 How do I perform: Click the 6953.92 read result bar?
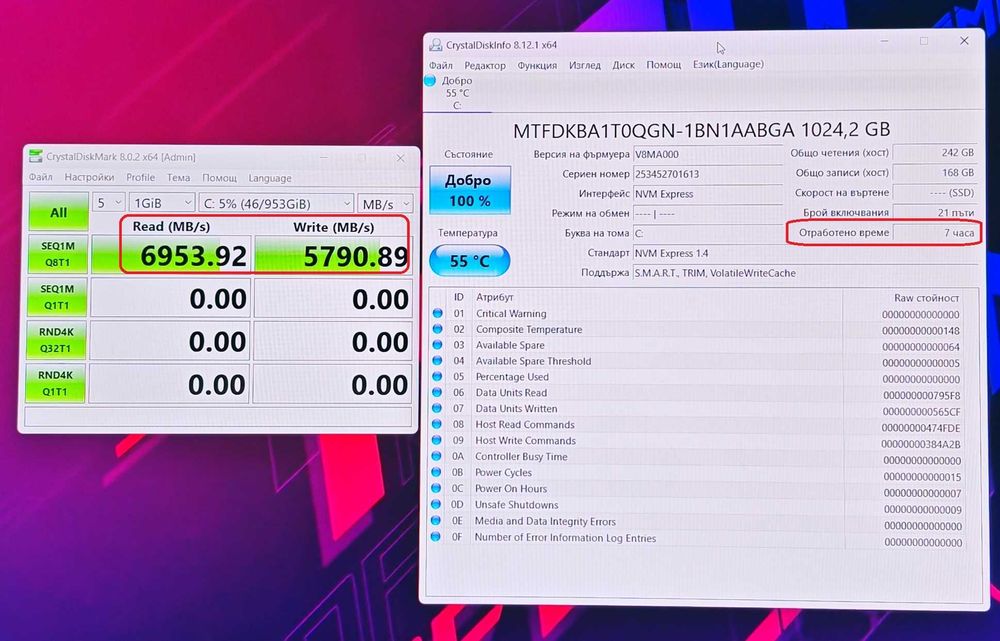(x=171, y=256)
